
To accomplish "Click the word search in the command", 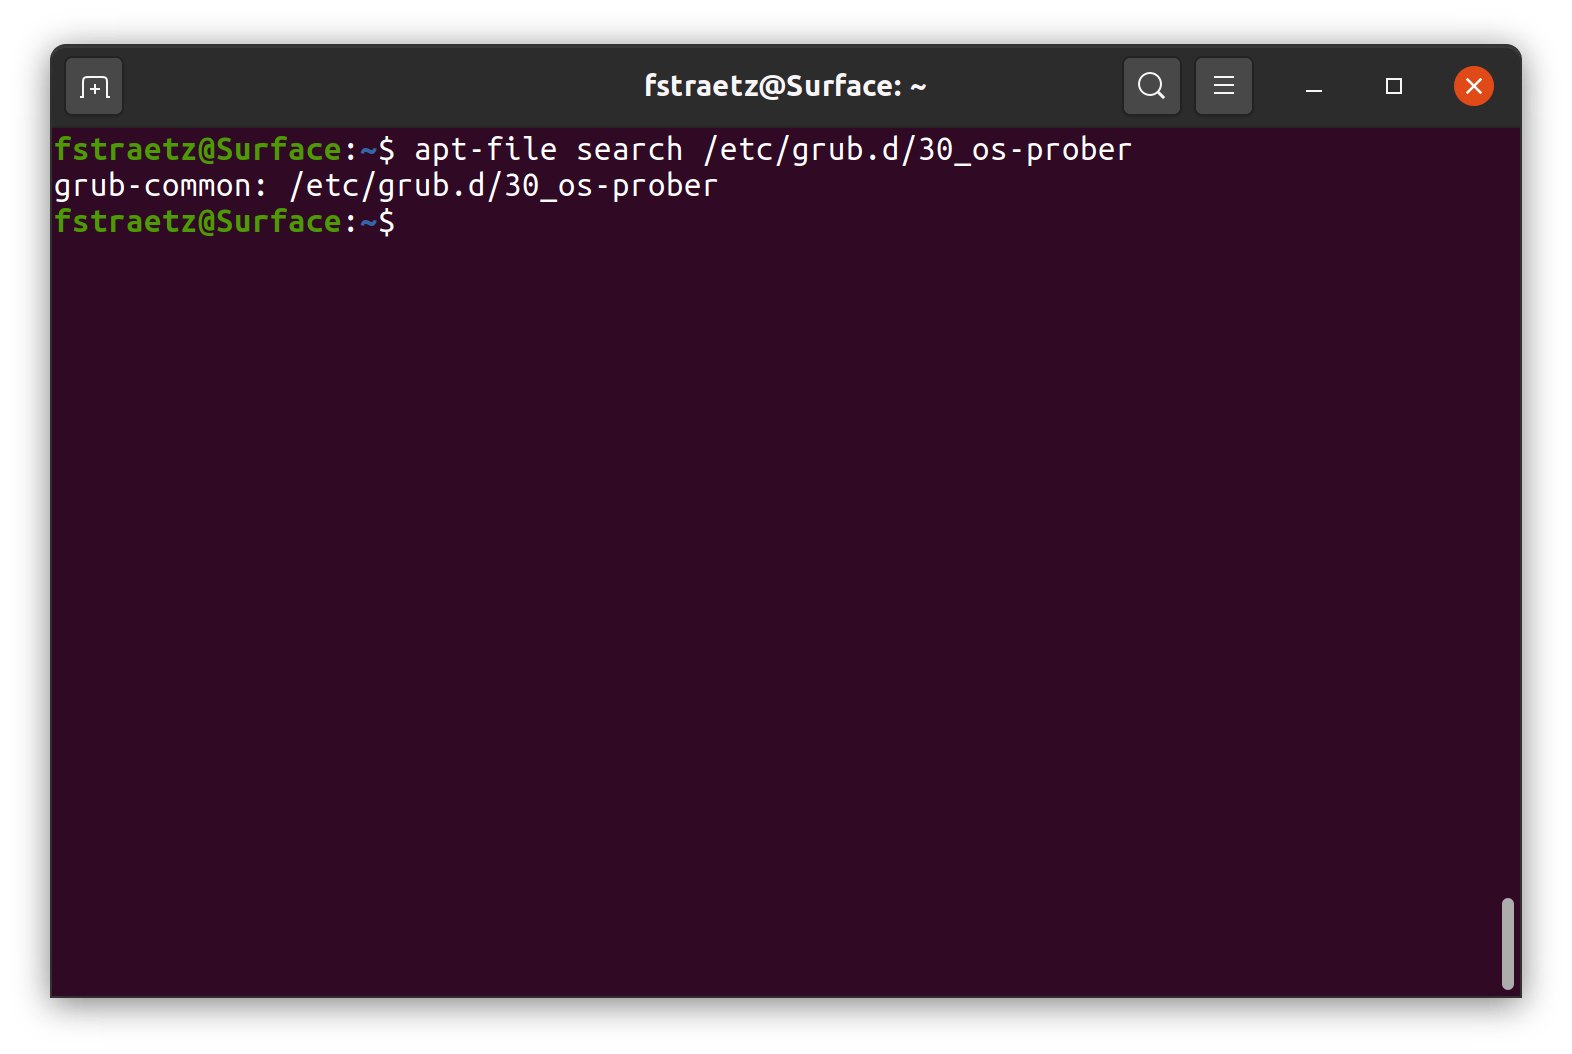I will 629,150.
